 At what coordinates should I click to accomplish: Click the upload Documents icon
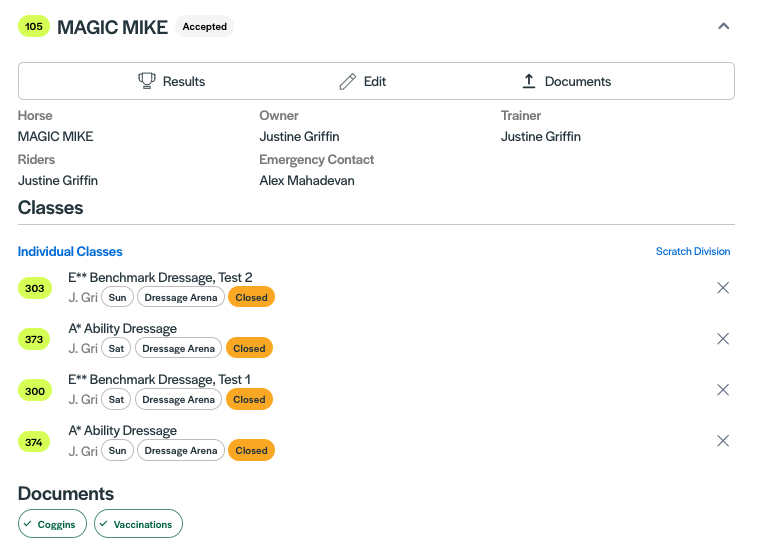pyautogui.click(x=529, y=81)
